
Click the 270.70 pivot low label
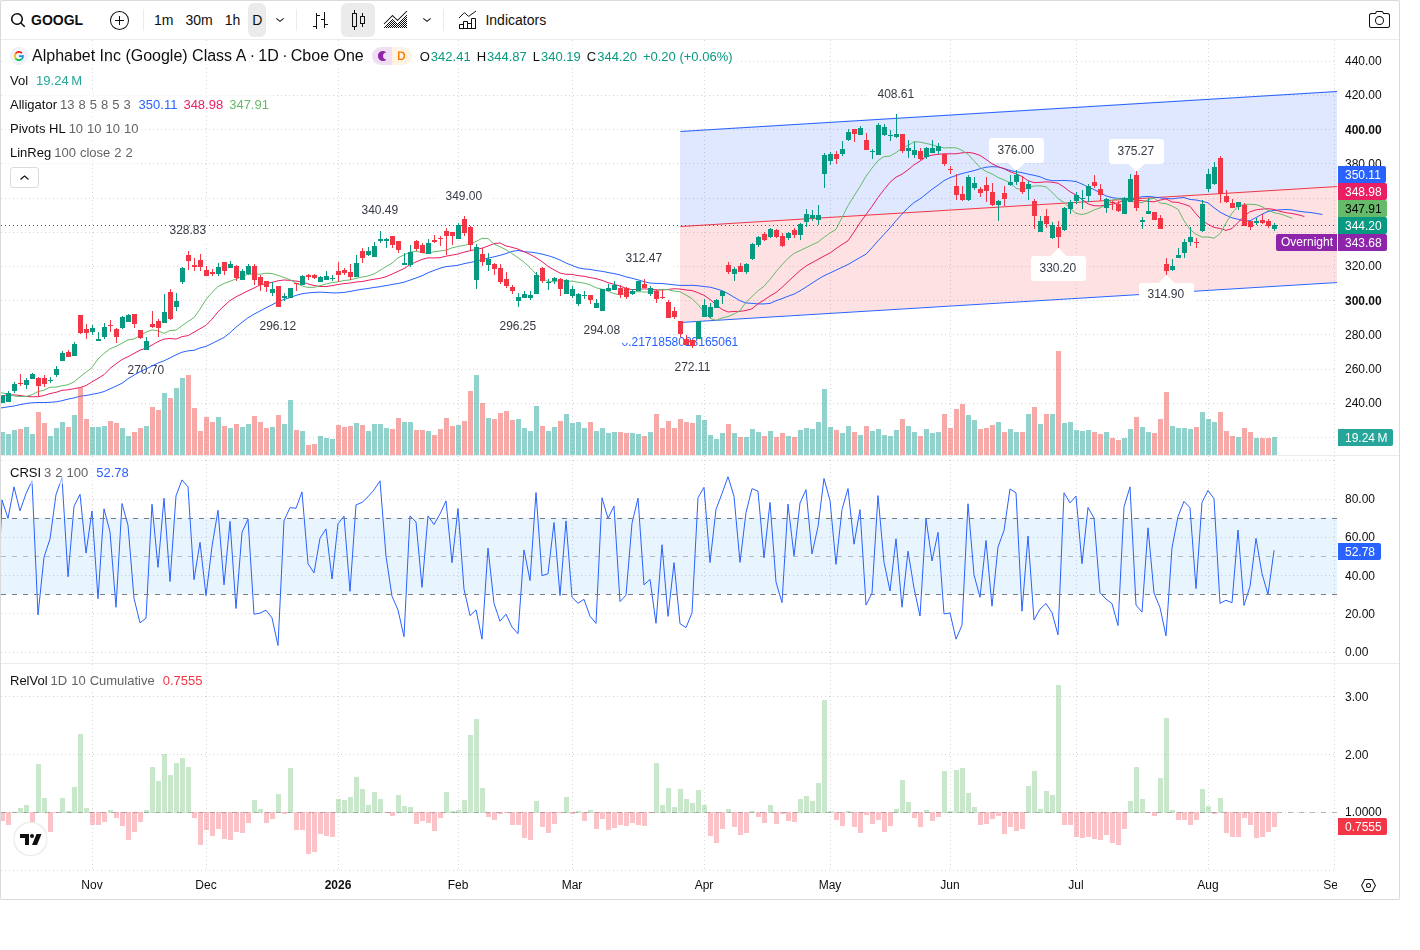coord(146,370)
